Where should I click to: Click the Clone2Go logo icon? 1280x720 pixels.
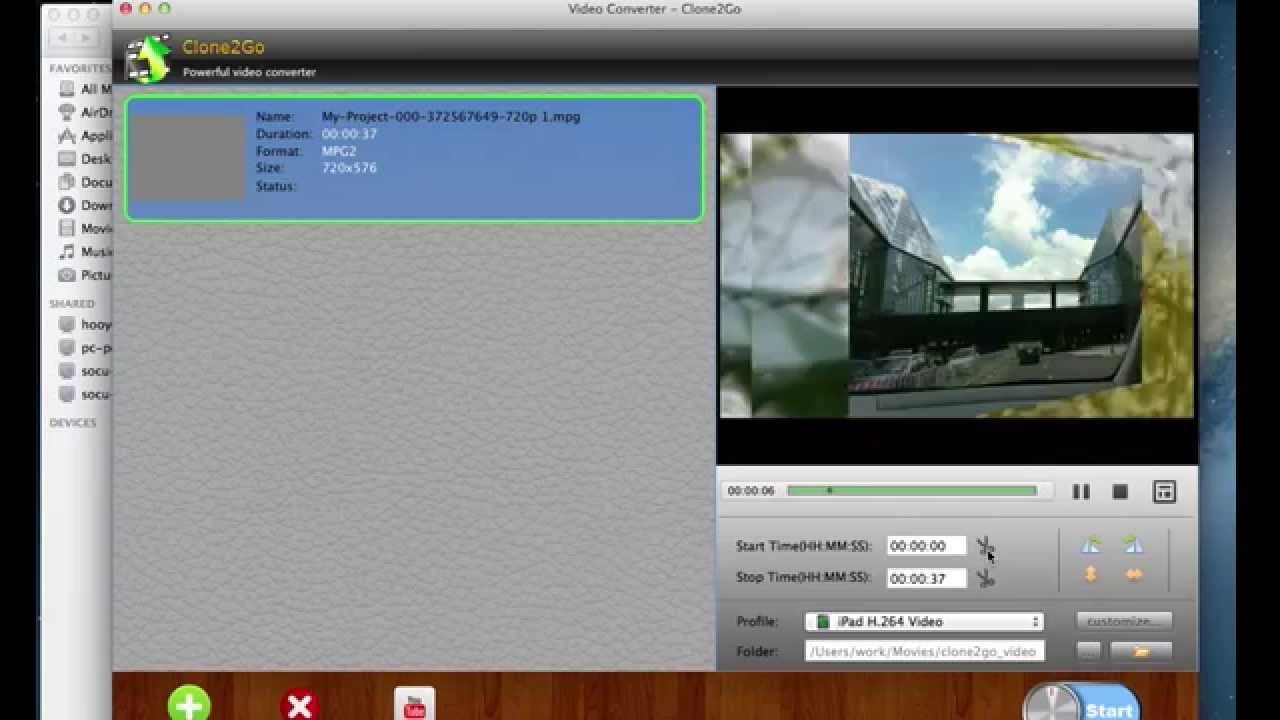[148, 58]
